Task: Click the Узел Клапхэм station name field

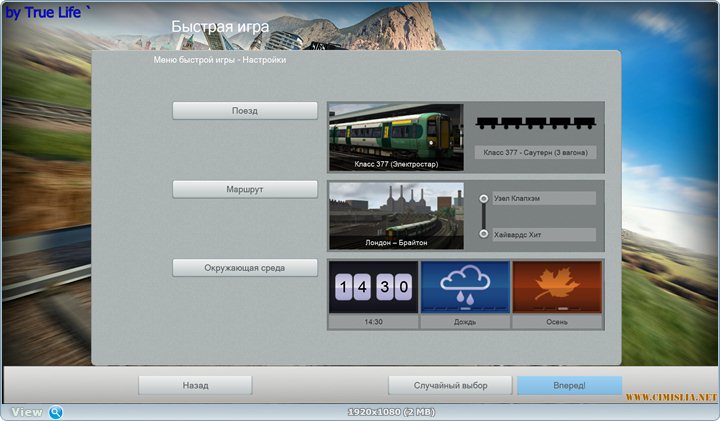Action: [543, 198]
